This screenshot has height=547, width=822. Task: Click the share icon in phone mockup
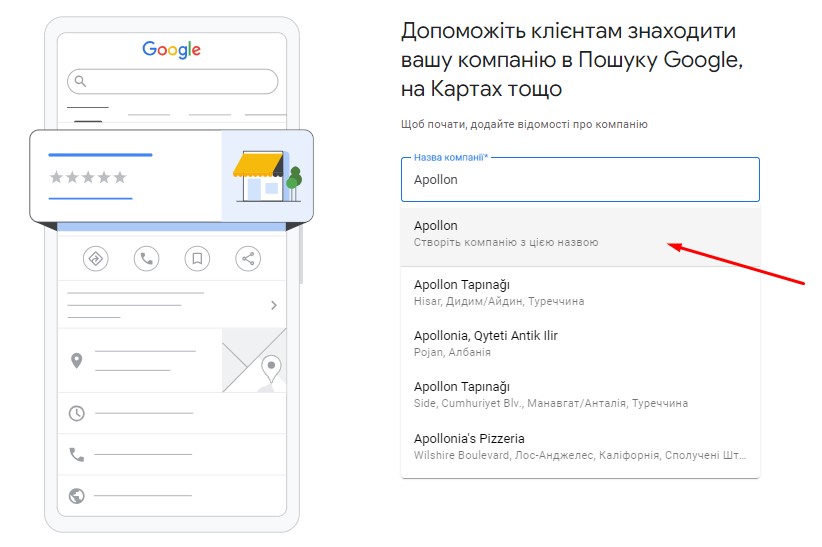248,259
